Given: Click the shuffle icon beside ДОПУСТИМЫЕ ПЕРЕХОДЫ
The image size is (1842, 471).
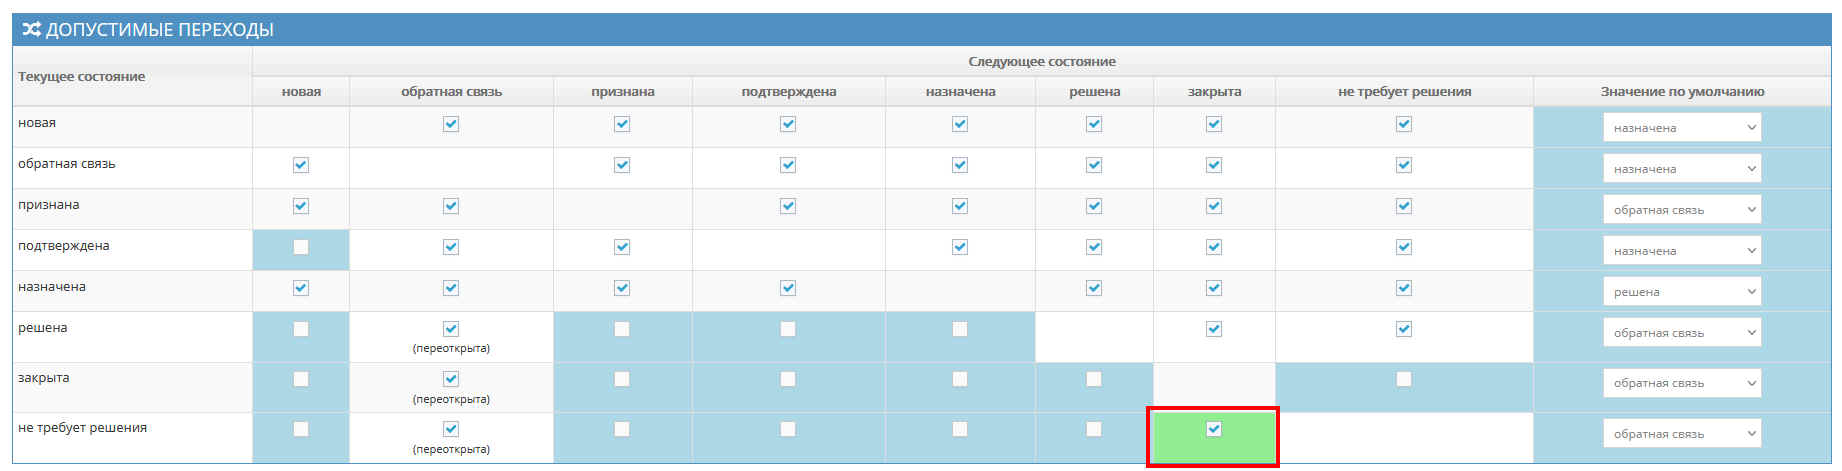Looking at the screenshot, I should [32, 30].
